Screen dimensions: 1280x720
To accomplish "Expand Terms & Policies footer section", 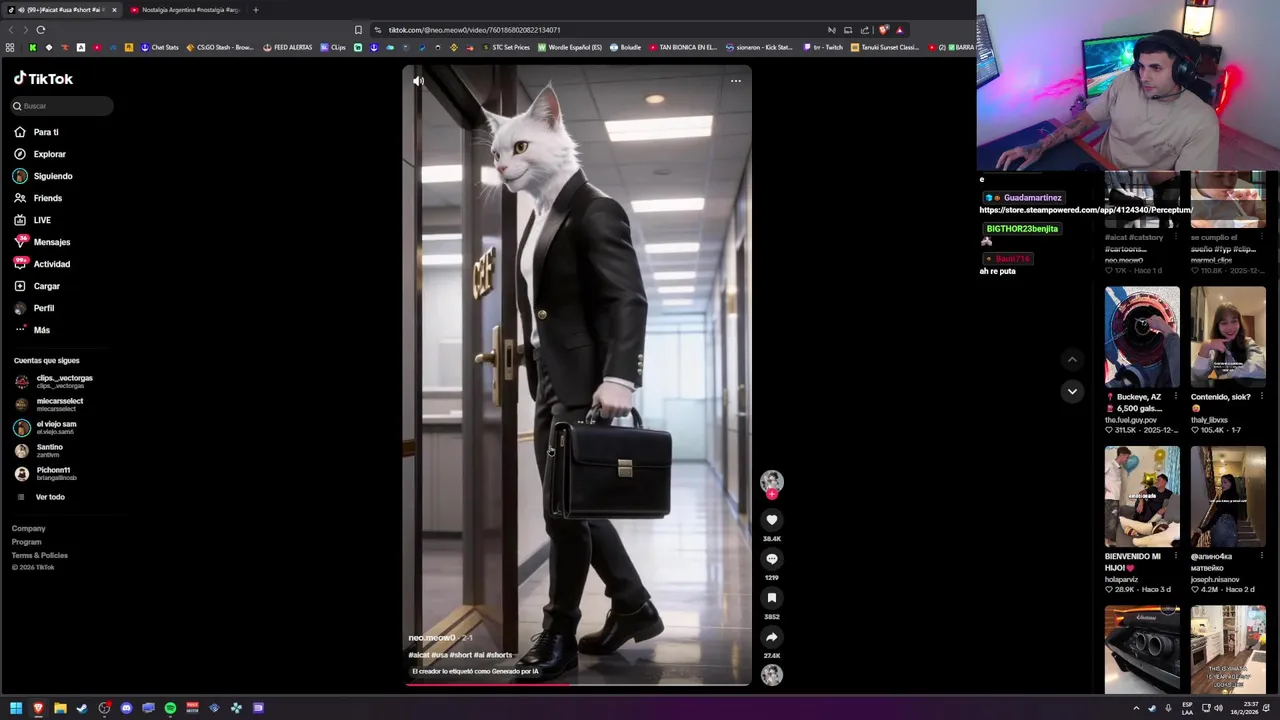I will click(40, 555).
